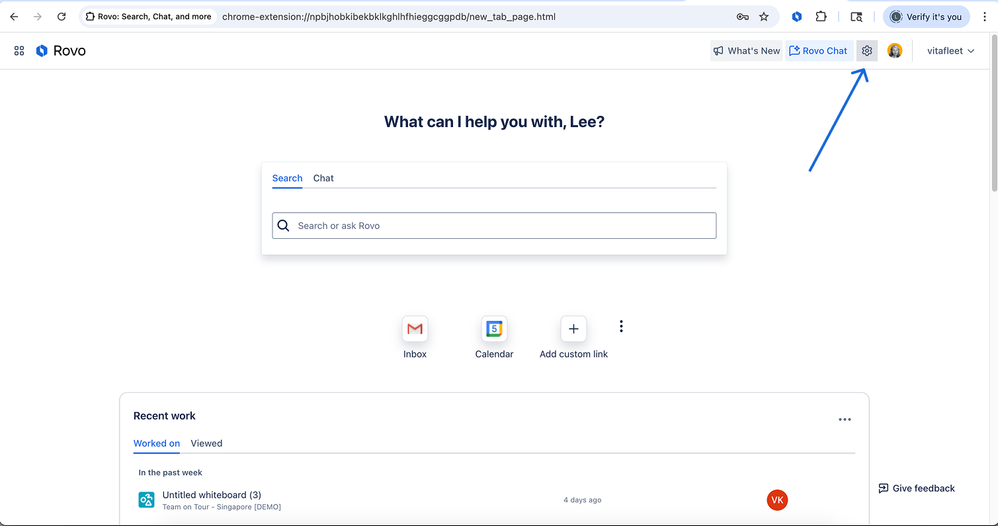Click the In the past week label

point(170,473)
